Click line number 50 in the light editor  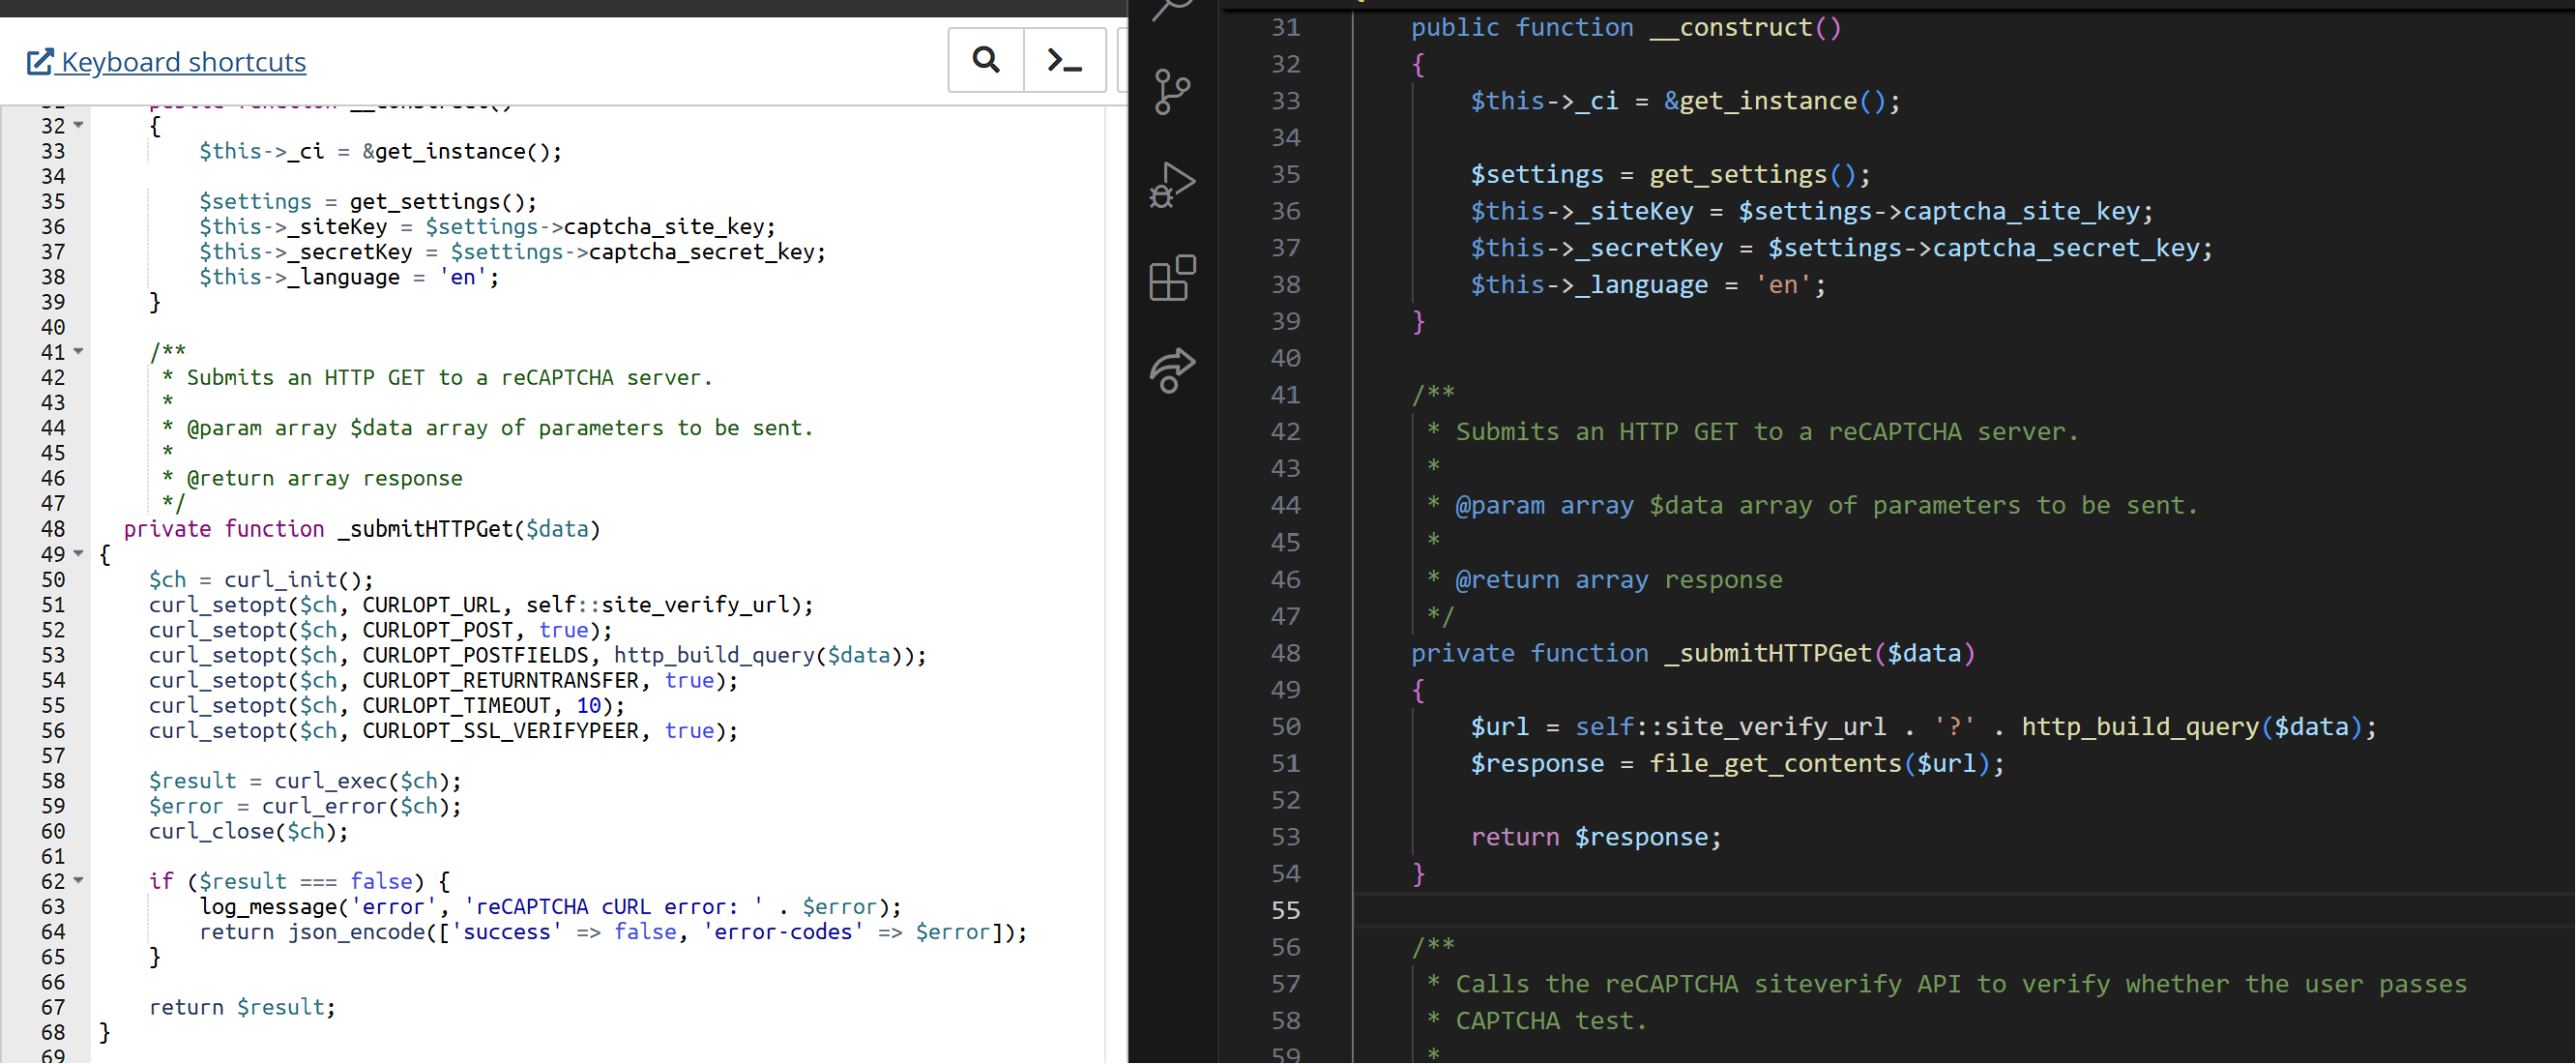click(x=53, y=580)
